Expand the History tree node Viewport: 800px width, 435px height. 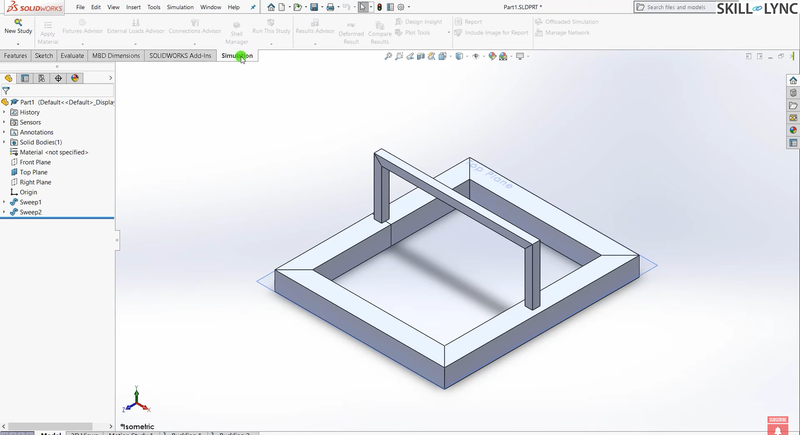click(4, 112)
